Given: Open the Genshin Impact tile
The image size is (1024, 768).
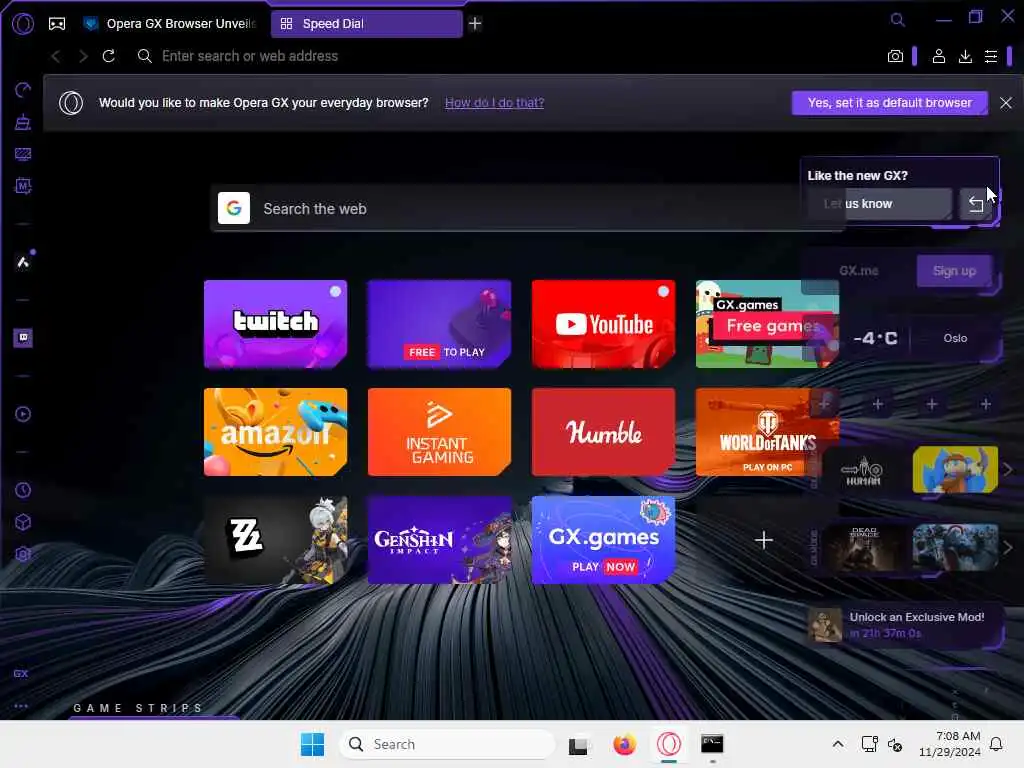Looking at the screenshot, I should (440, 539).
